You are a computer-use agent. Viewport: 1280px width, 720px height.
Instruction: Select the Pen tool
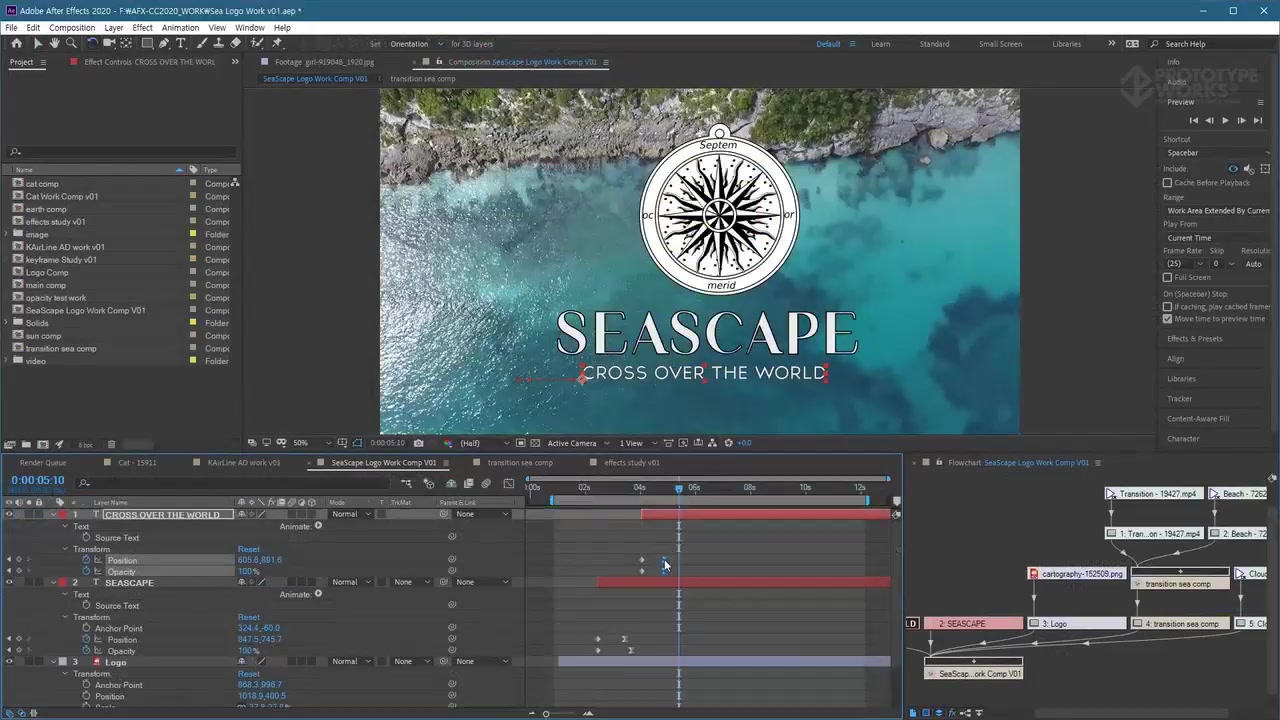164,43
